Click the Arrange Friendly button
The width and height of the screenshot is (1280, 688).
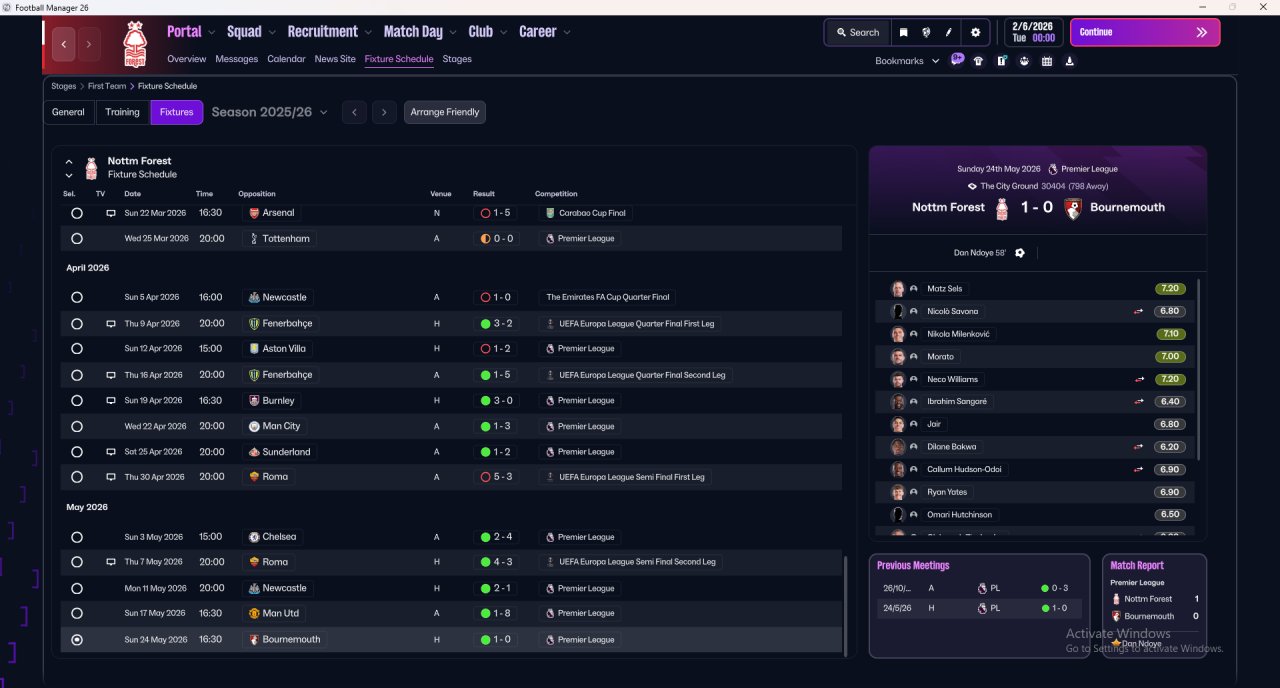coord(445,112)
